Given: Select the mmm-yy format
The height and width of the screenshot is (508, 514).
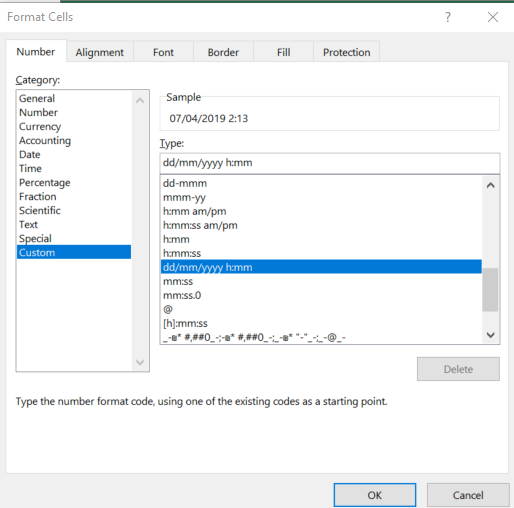Looking at the screenshot, I should (x=321, y=197).
